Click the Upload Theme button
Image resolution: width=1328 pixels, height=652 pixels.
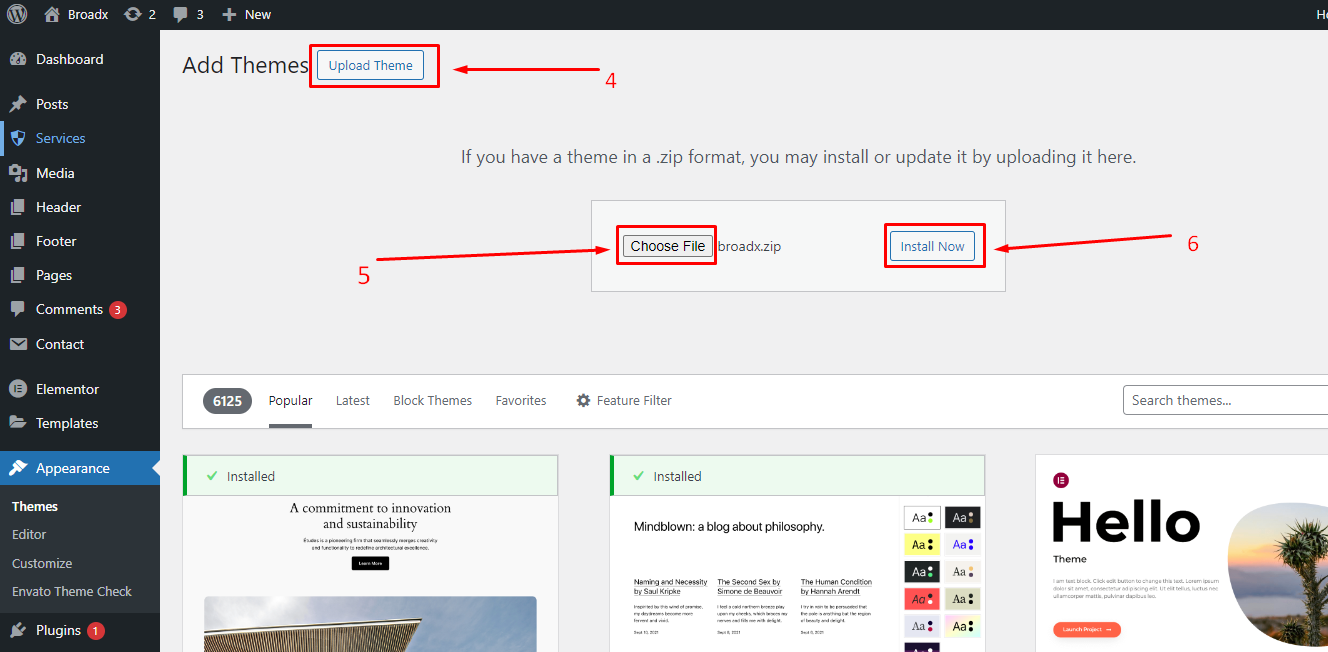pyautogui.click(x=371, y=66)
